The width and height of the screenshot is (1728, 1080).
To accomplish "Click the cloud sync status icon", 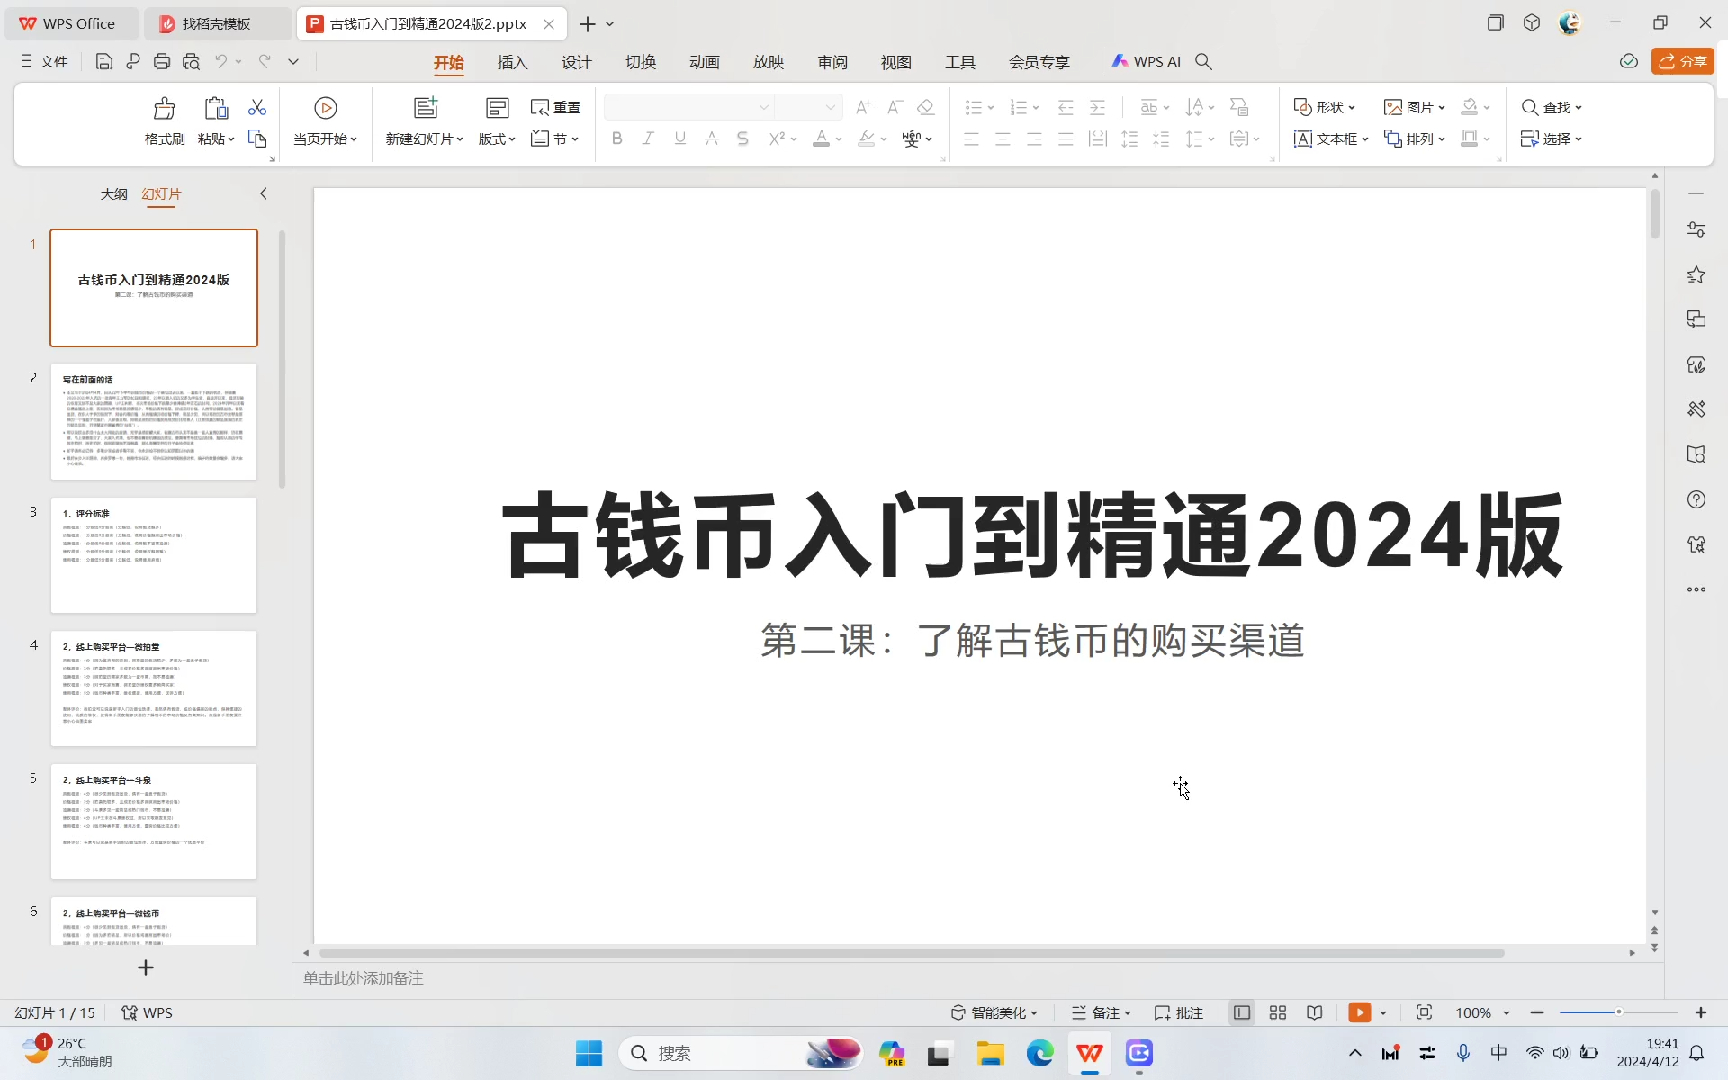I will tap(1629, 62).
